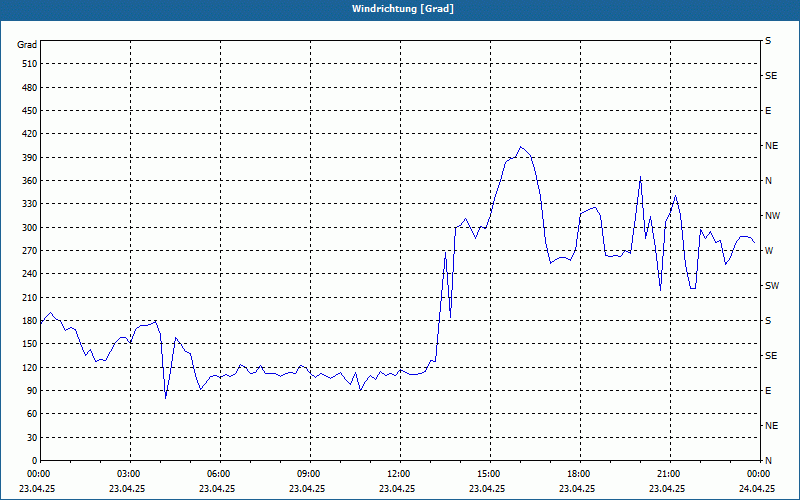Select the 270 y-axis value
The height and width of the screenshot is (500, 800).
pyautogui.click(x=30, y=251)
